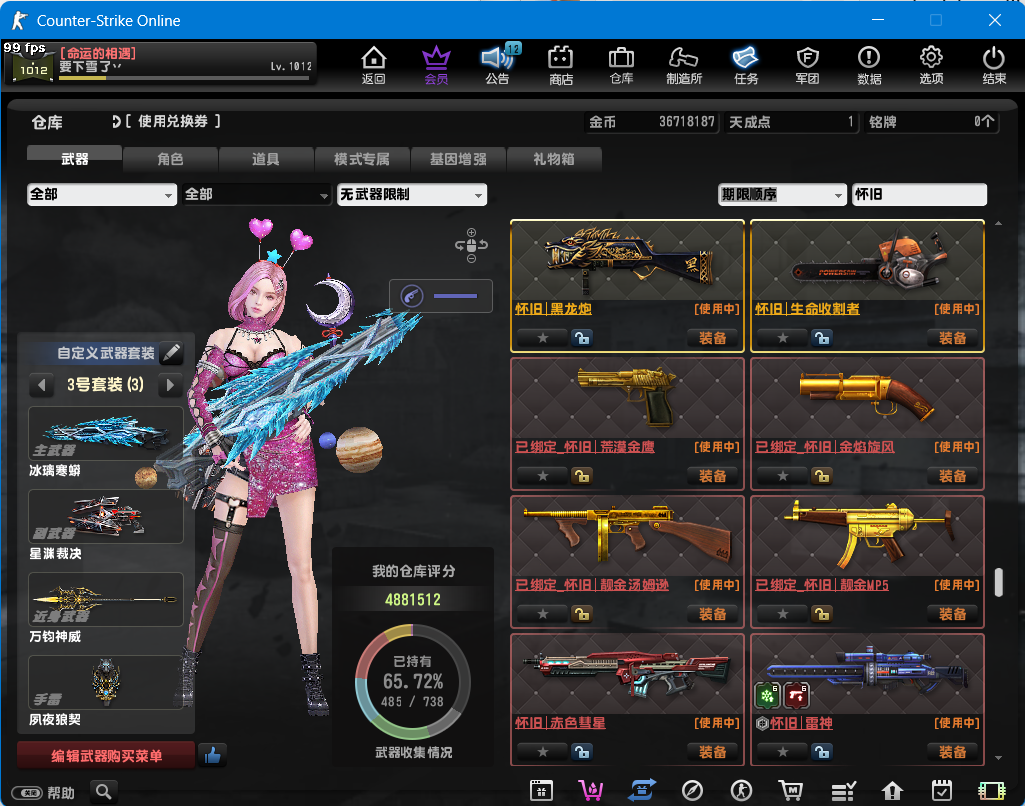This screenshot has width=1025, height=806.
Task: Click the 结束 power icon to exit
Action: tap(994, 65)
